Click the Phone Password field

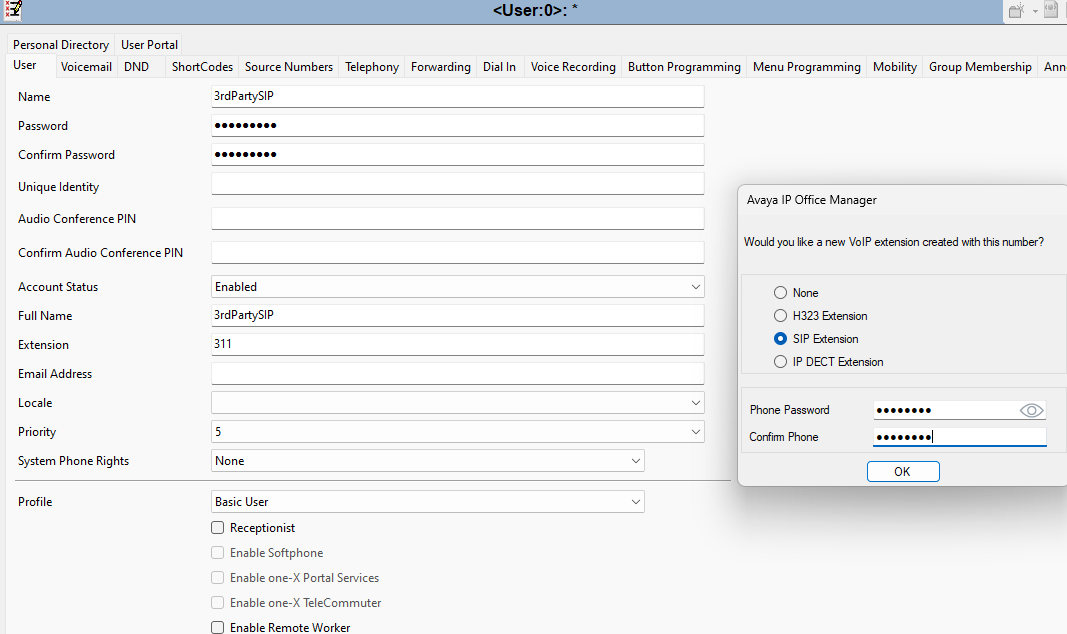[x=959, y=410]
